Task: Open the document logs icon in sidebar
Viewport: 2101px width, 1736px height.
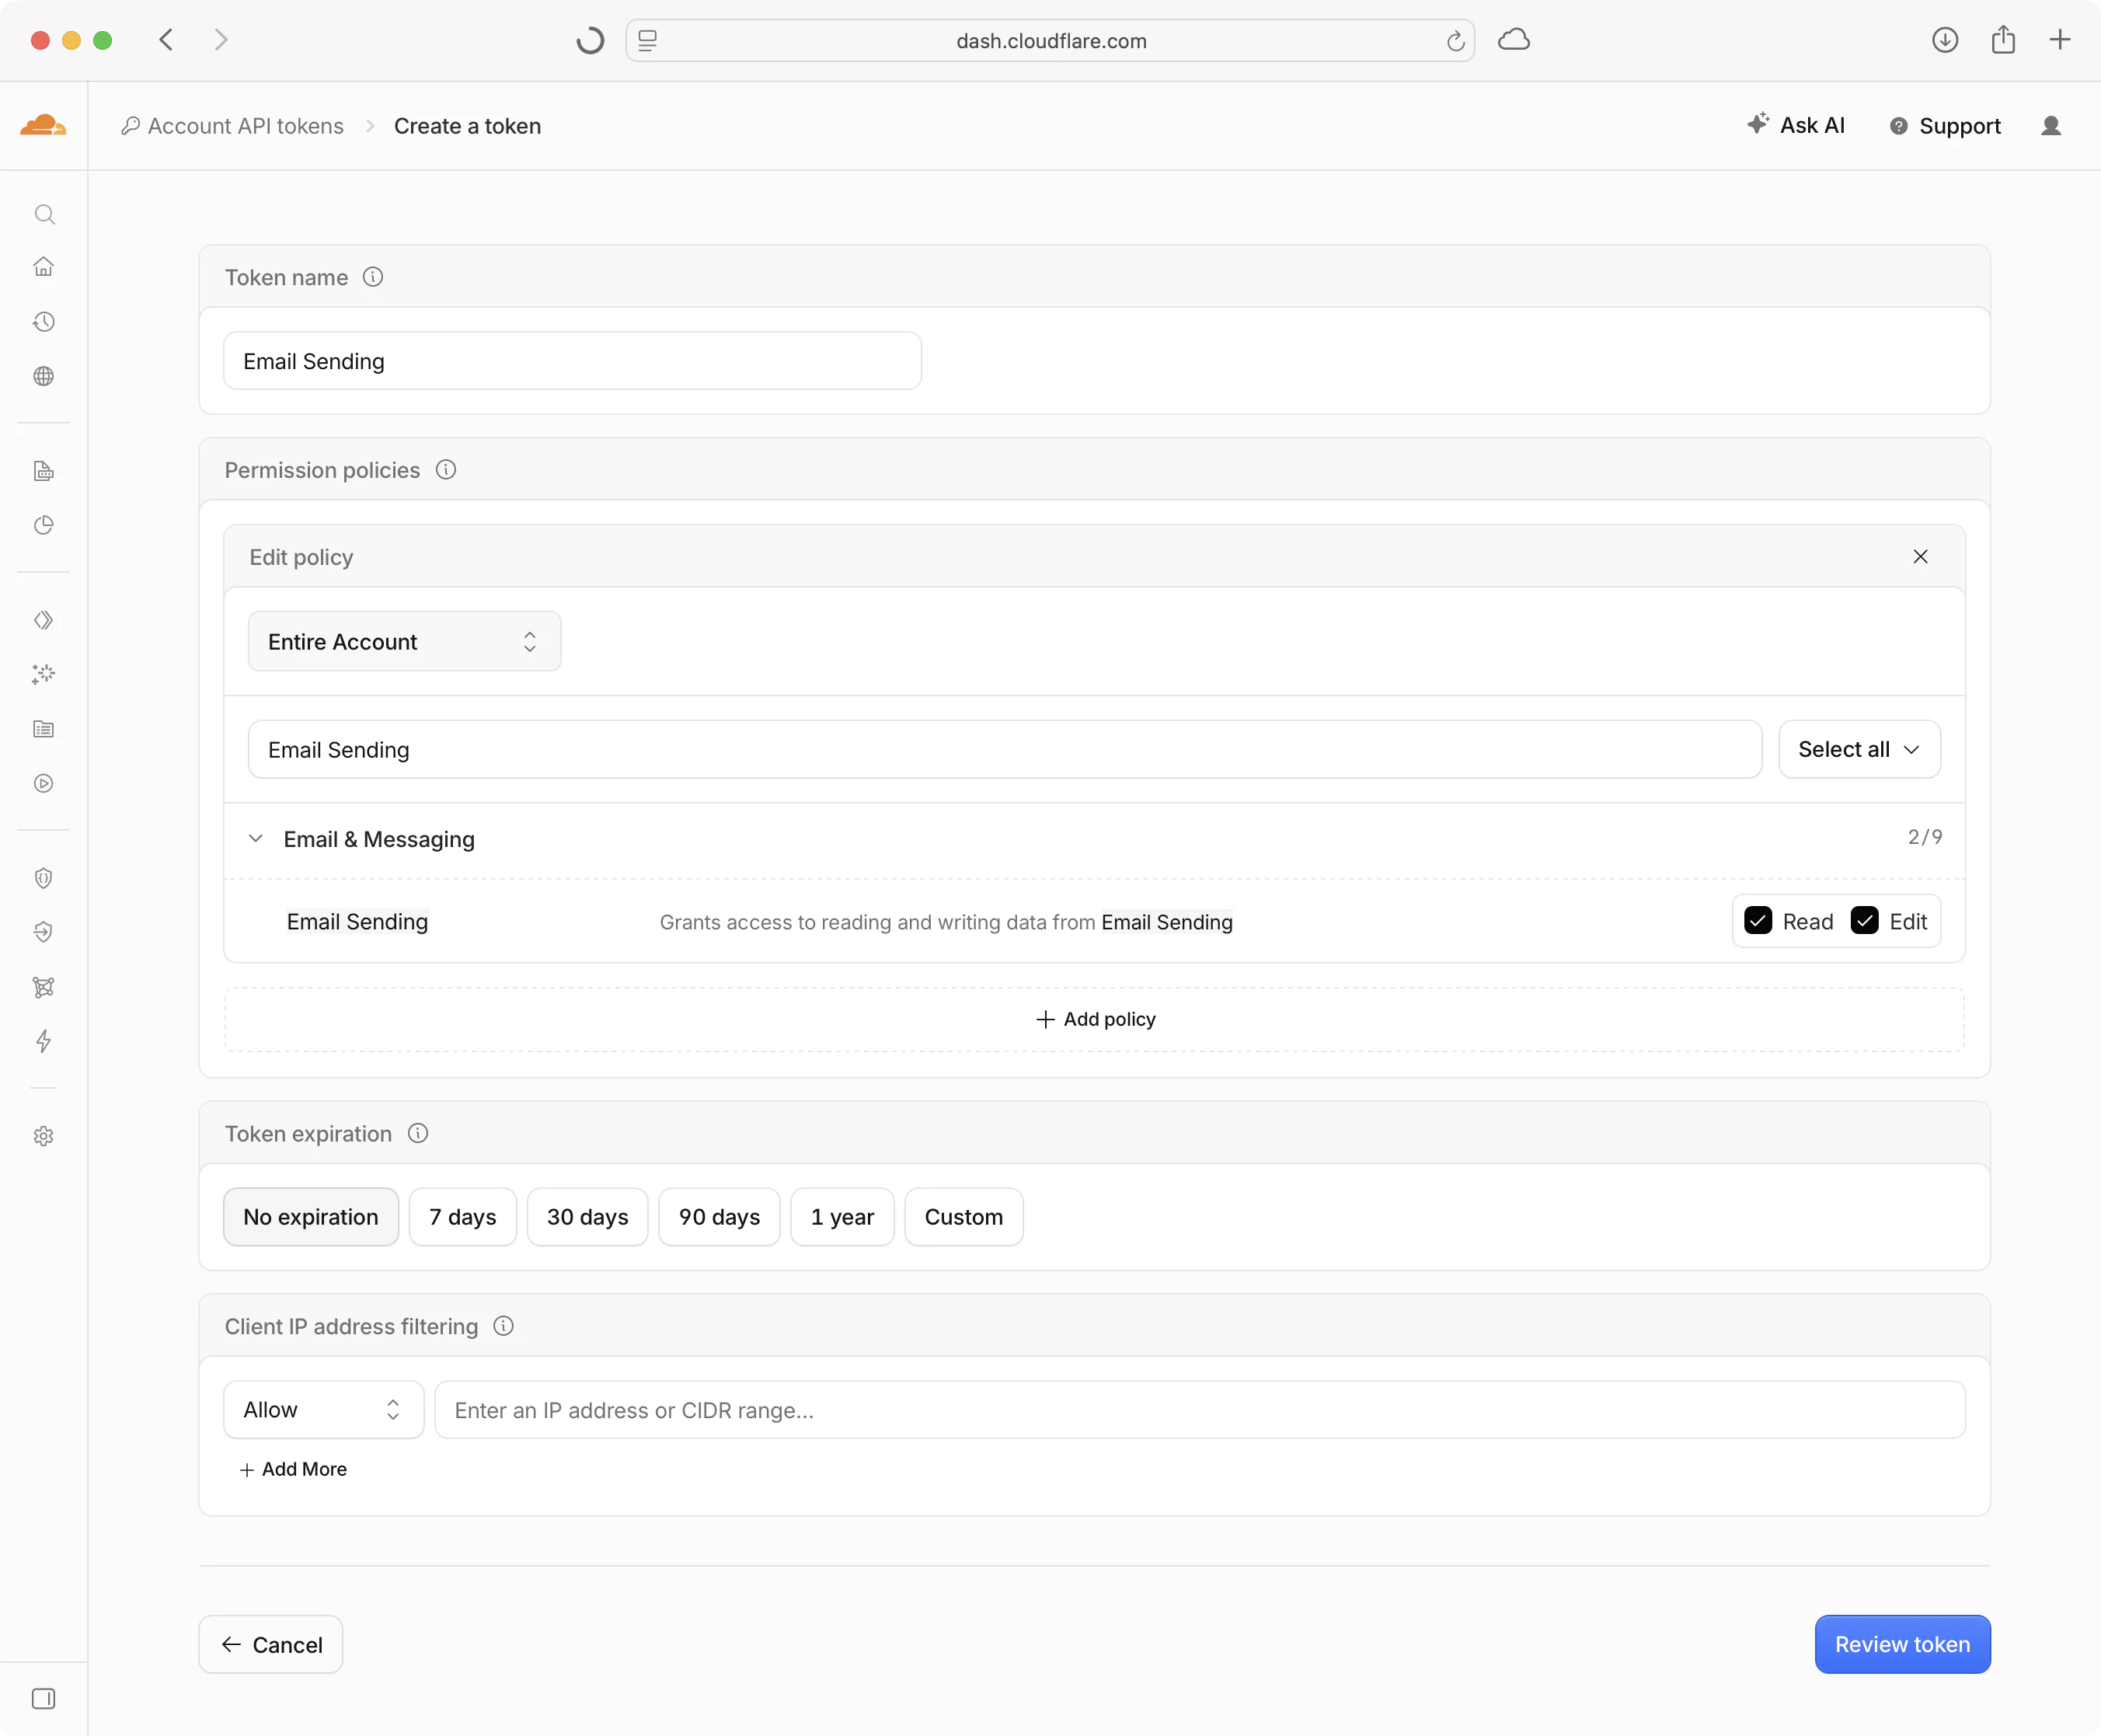Action: point(44,471)
